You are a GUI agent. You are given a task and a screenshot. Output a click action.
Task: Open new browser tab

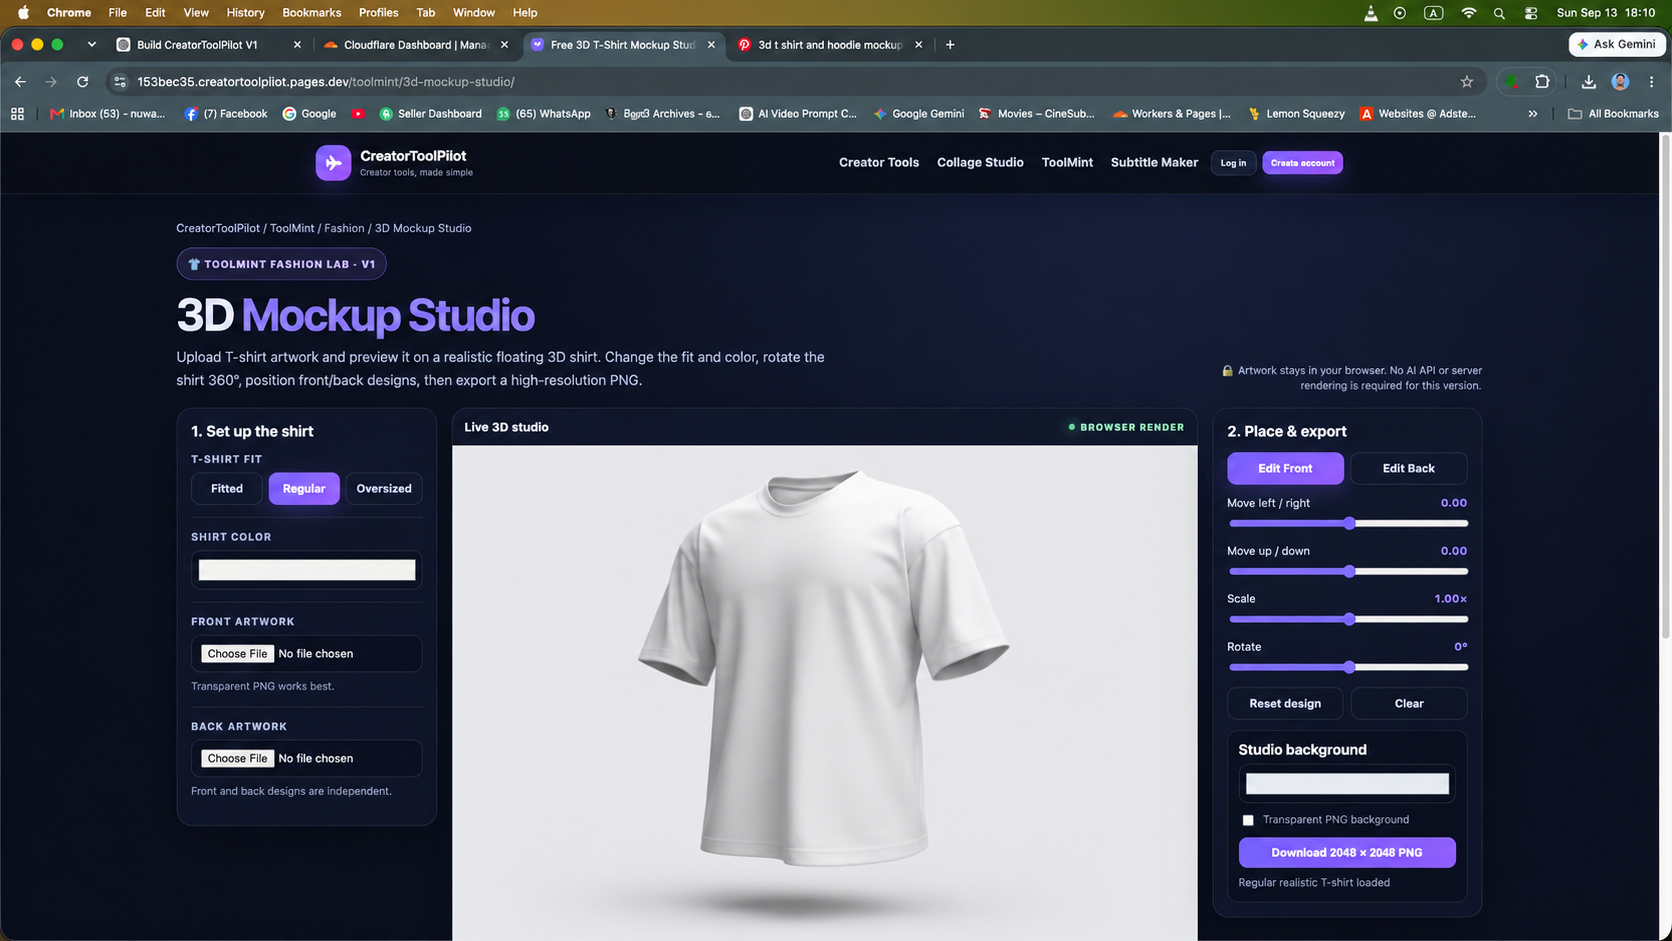[x=950, y=45]
